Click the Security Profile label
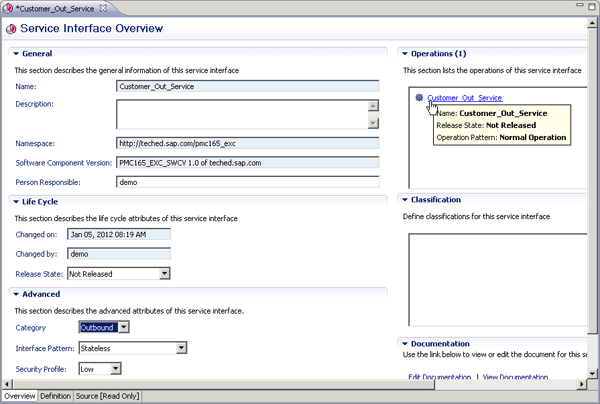The width and height of the screenshot is (600, 404). (x=41, y=369)
